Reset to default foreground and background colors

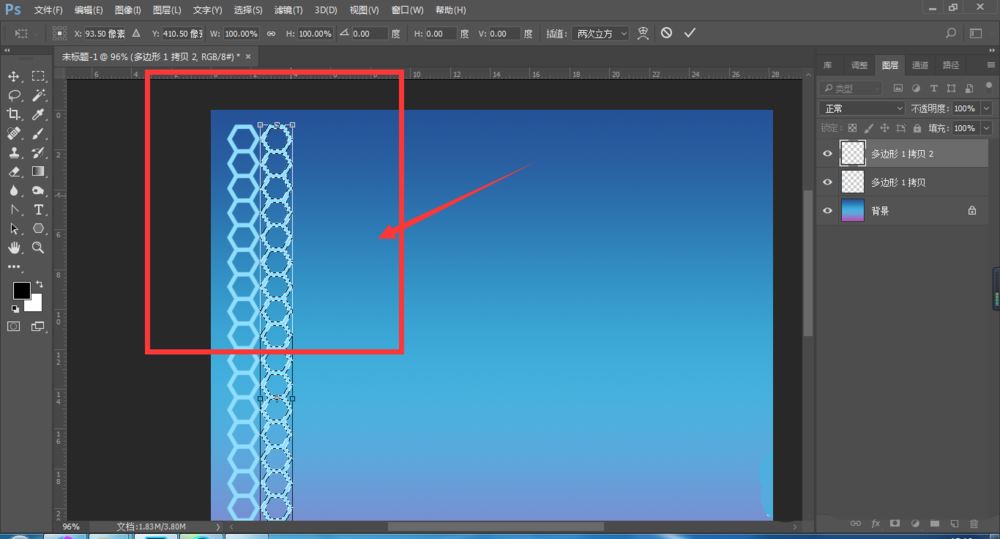tap(15, 309)
